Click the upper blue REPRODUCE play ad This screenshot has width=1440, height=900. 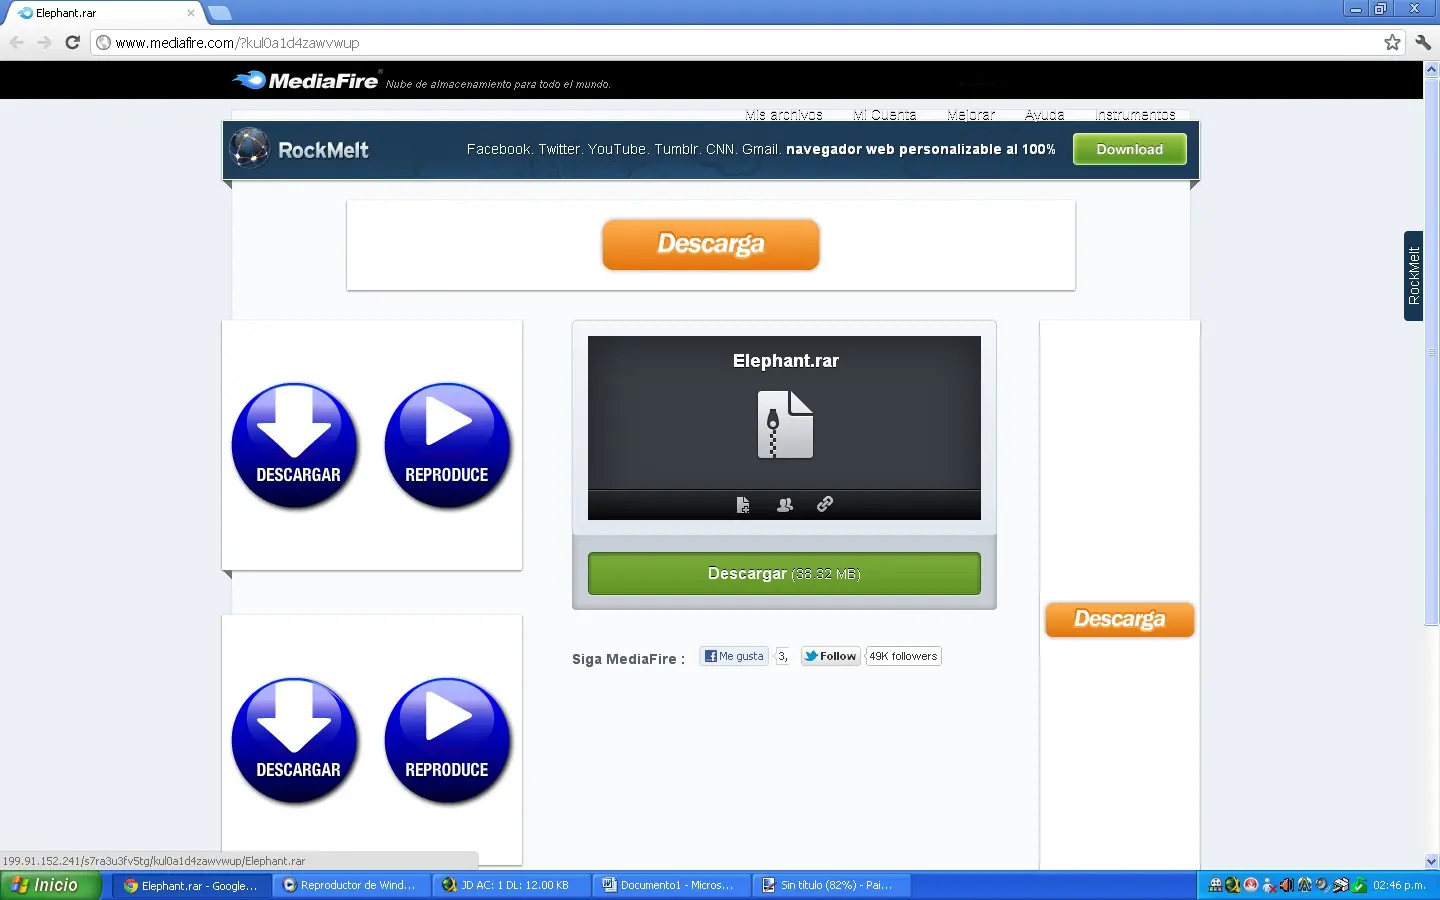coord(448,446)
